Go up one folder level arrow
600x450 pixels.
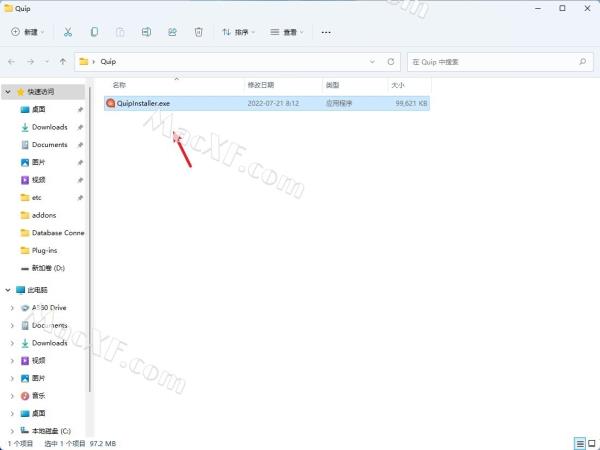[x=63, y=62]
